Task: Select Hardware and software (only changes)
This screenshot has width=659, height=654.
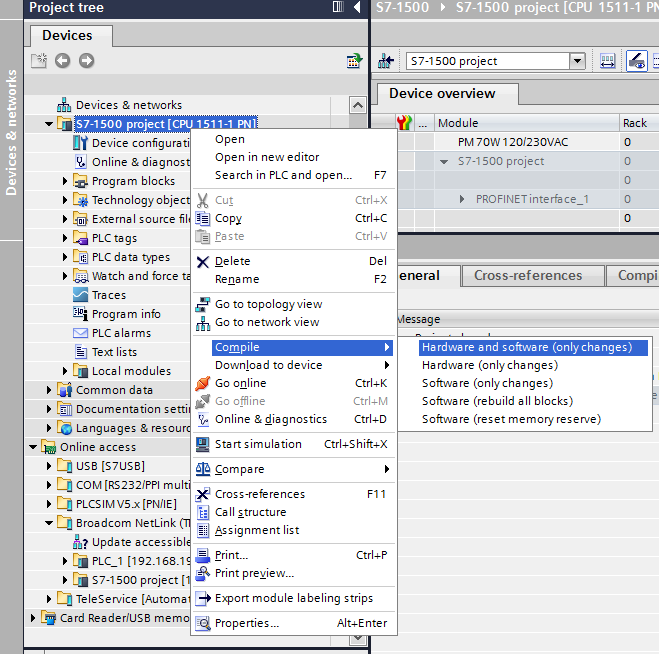Action: coord(527,347)
